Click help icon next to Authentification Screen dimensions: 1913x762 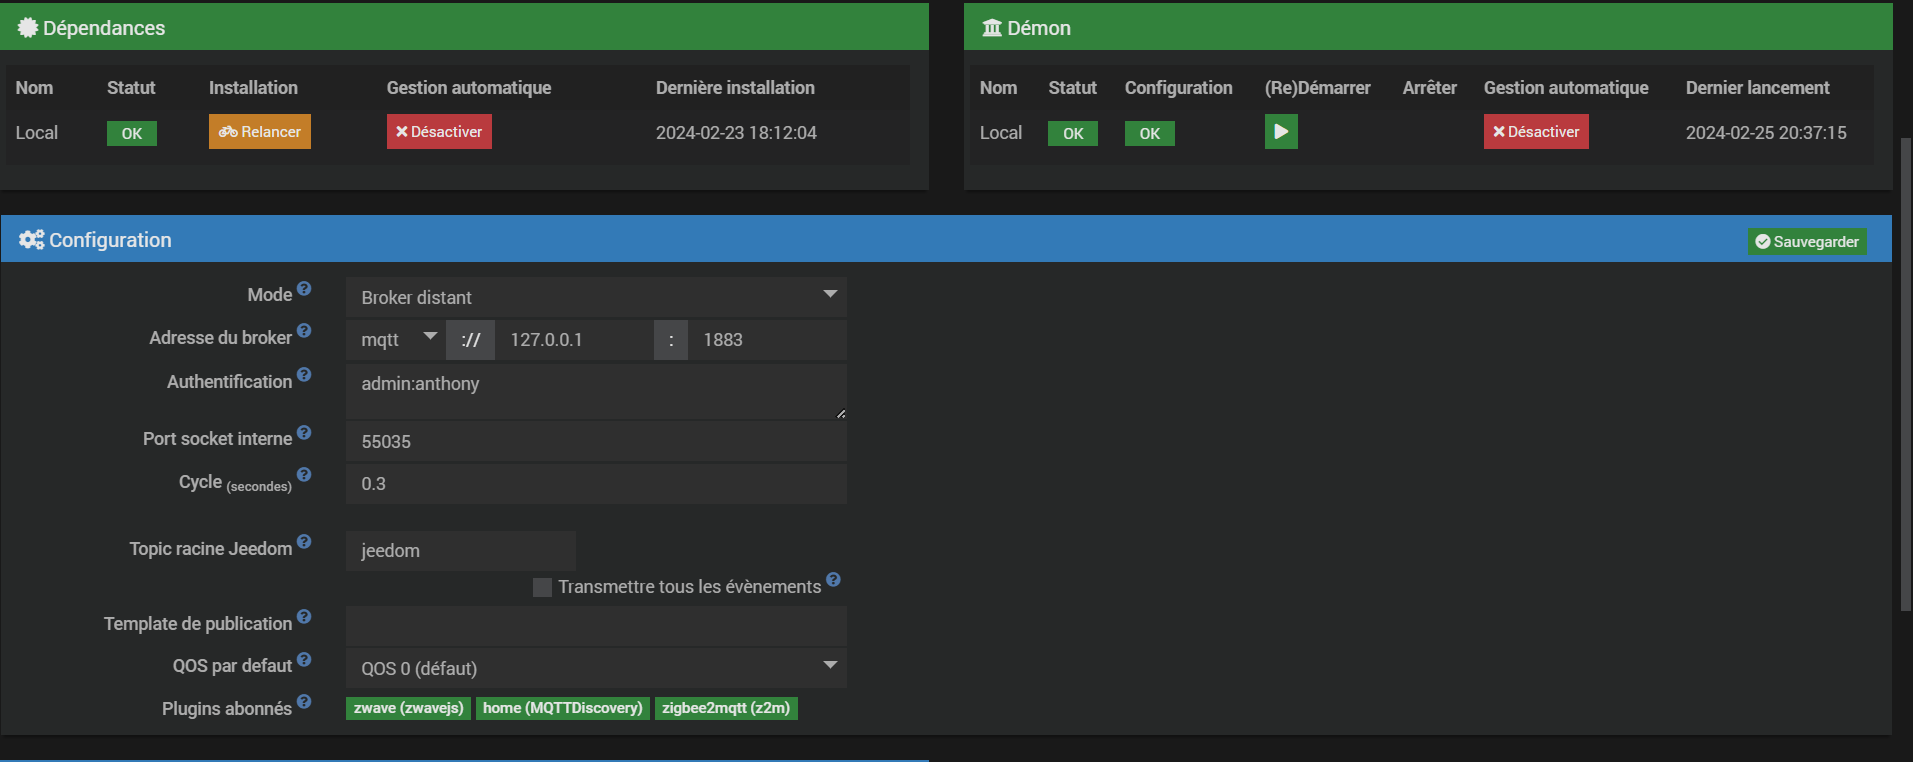click(x=304, y=375)
